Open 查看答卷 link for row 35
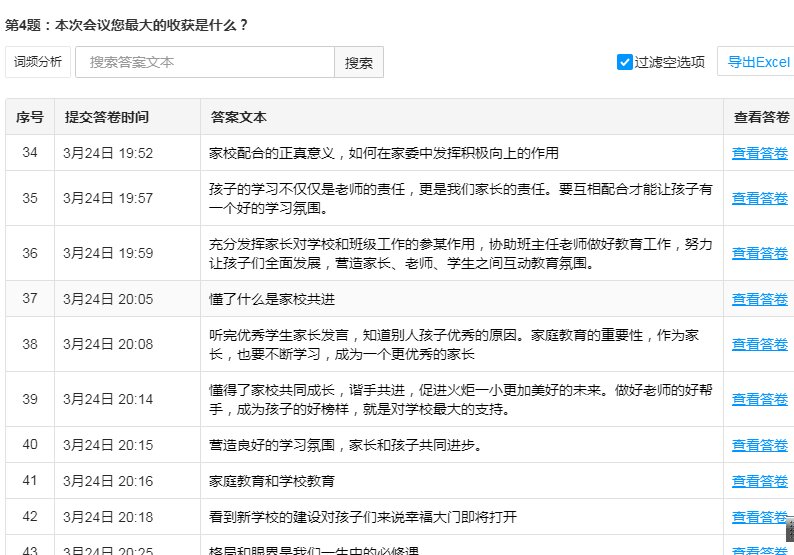Screen dimensions: 794x555 coord(760,198)
